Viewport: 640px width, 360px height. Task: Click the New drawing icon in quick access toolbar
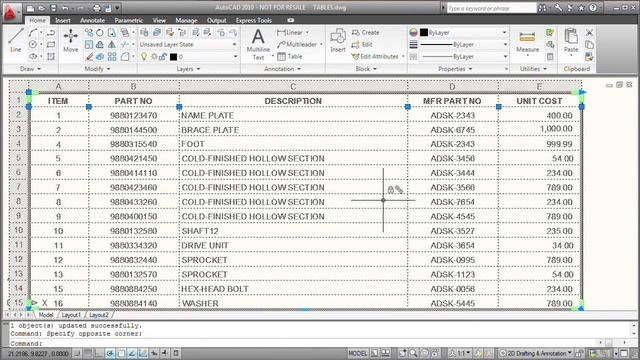click(x=31, y=8)
